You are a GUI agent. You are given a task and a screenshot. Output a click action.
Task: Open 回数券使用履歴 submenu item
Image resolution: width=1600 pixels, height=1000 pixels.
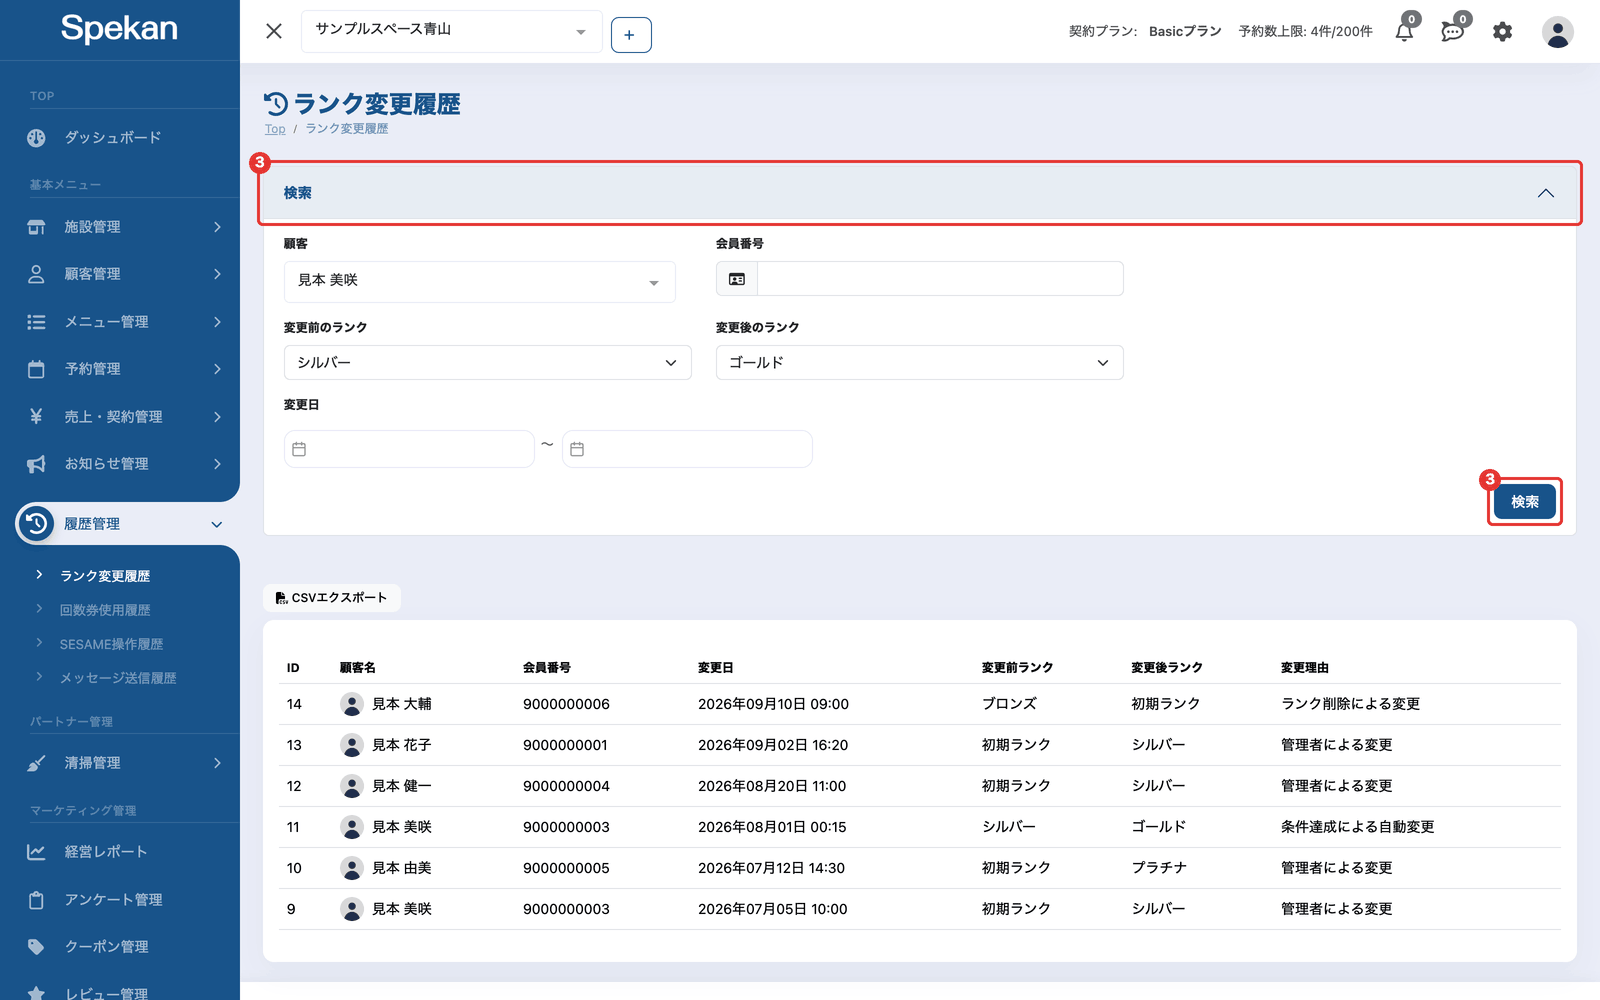[105, 610]
